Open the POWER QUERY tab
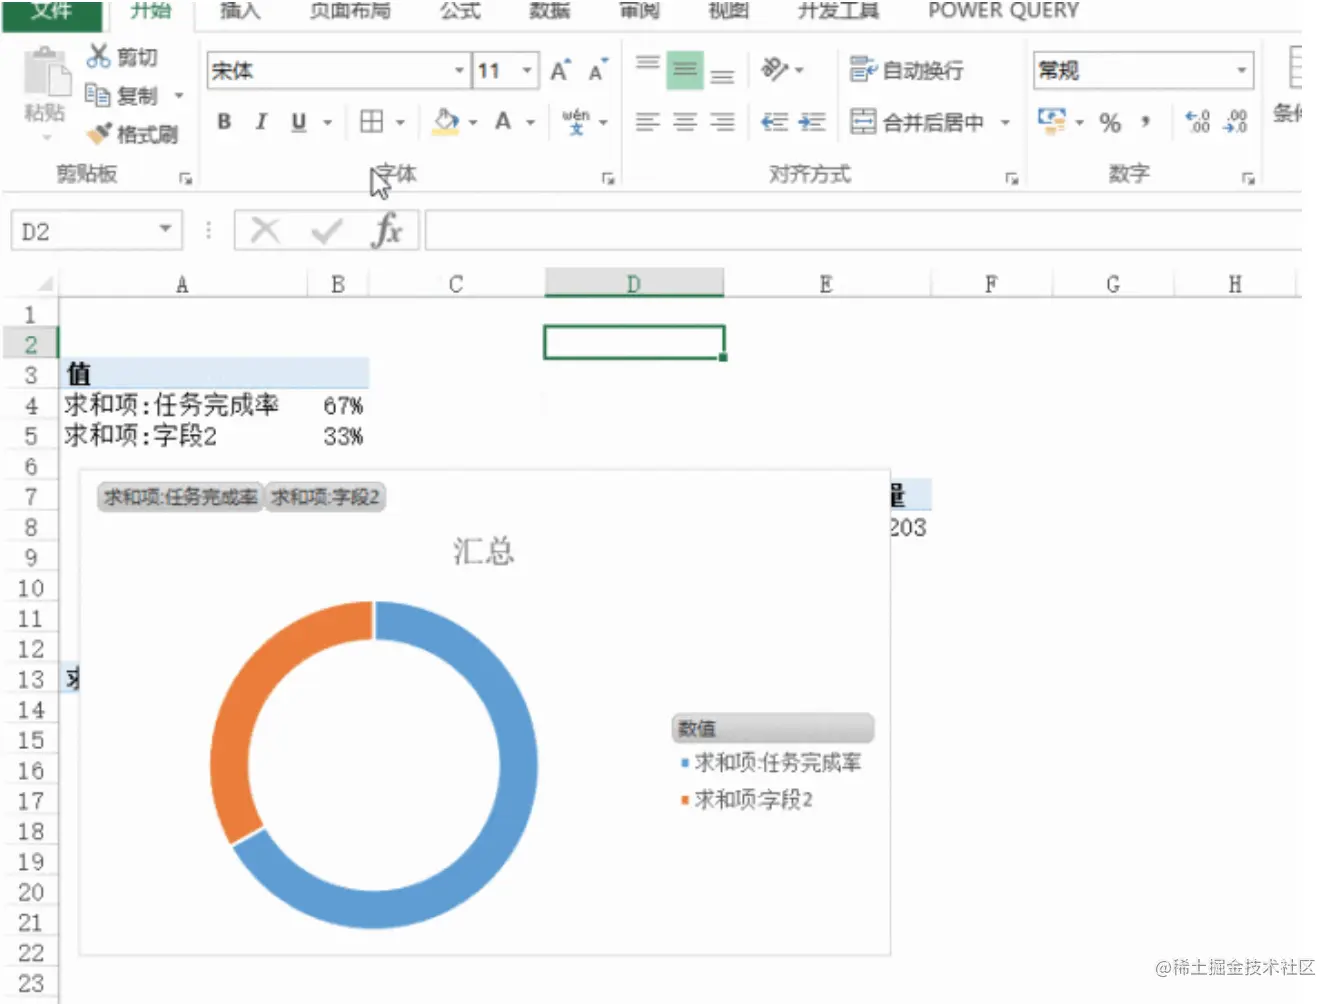Viewport: 1342px width, 1004px height. [x=1002, y=11]
